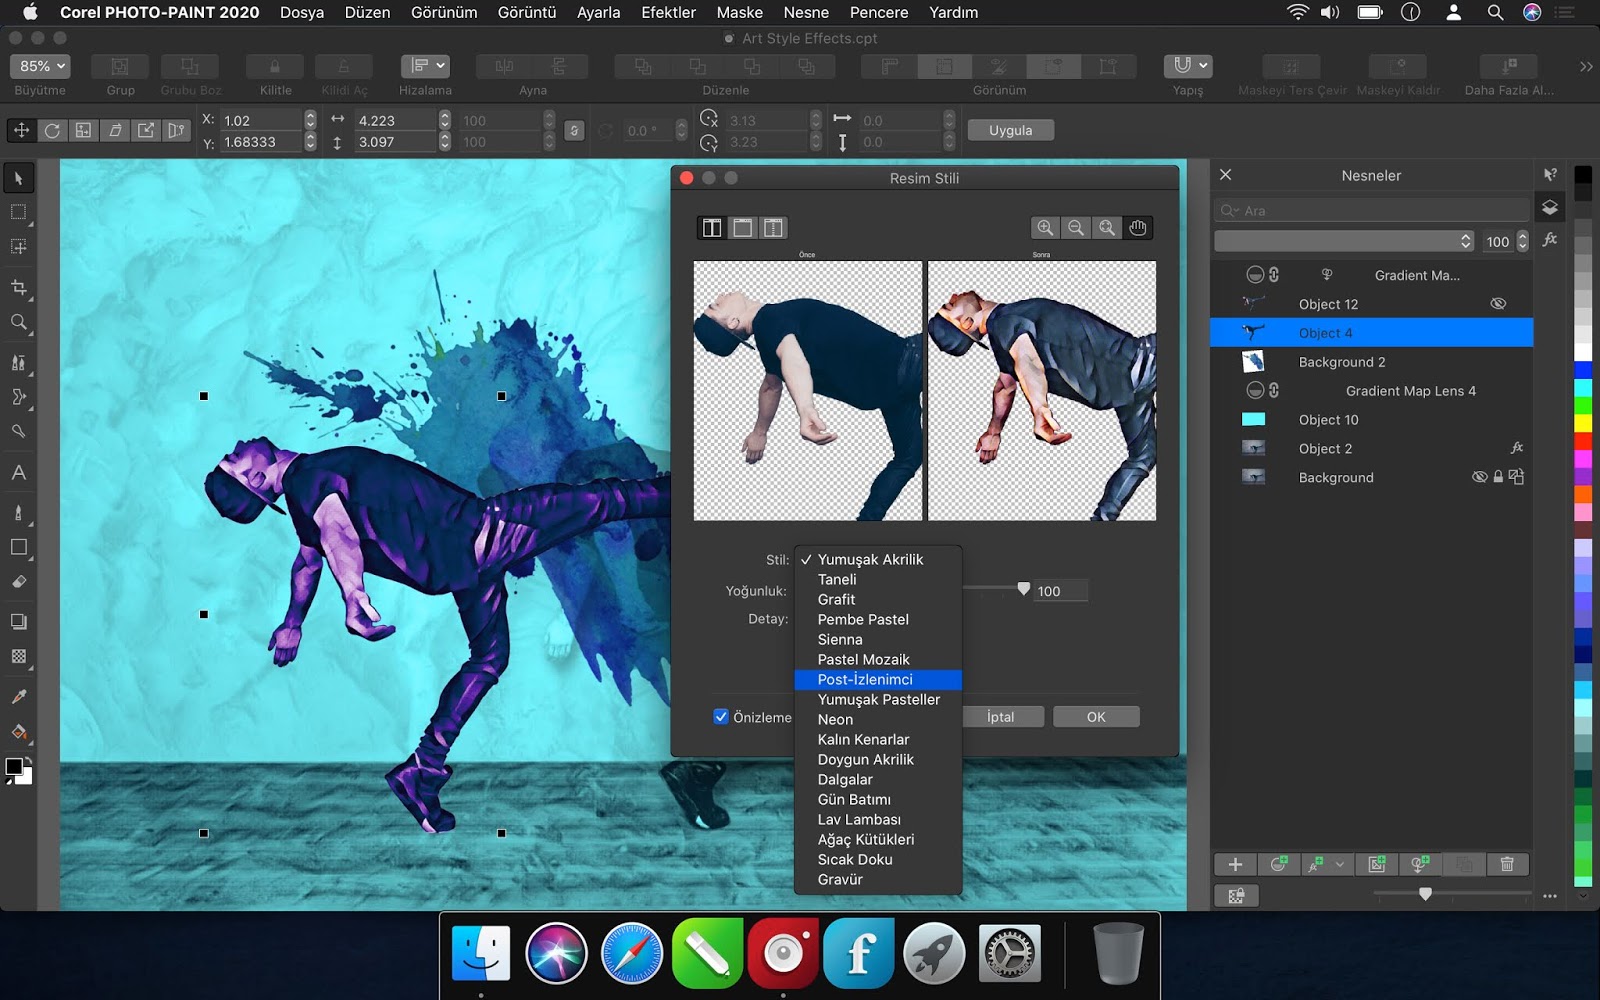1600x1000 pixels.
Task: Click the fx effects icon beside opacity
Action: tap(1550, 240)
